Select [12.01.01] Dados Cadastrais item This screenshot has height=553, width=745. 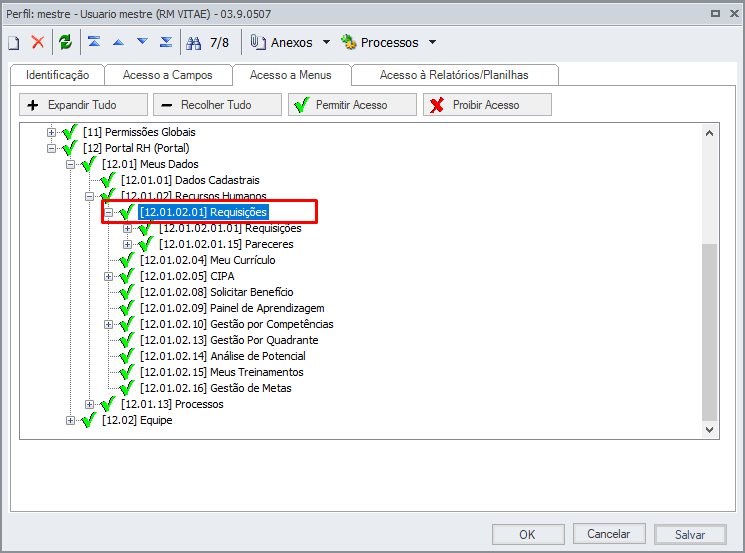(x=190, y=180)
